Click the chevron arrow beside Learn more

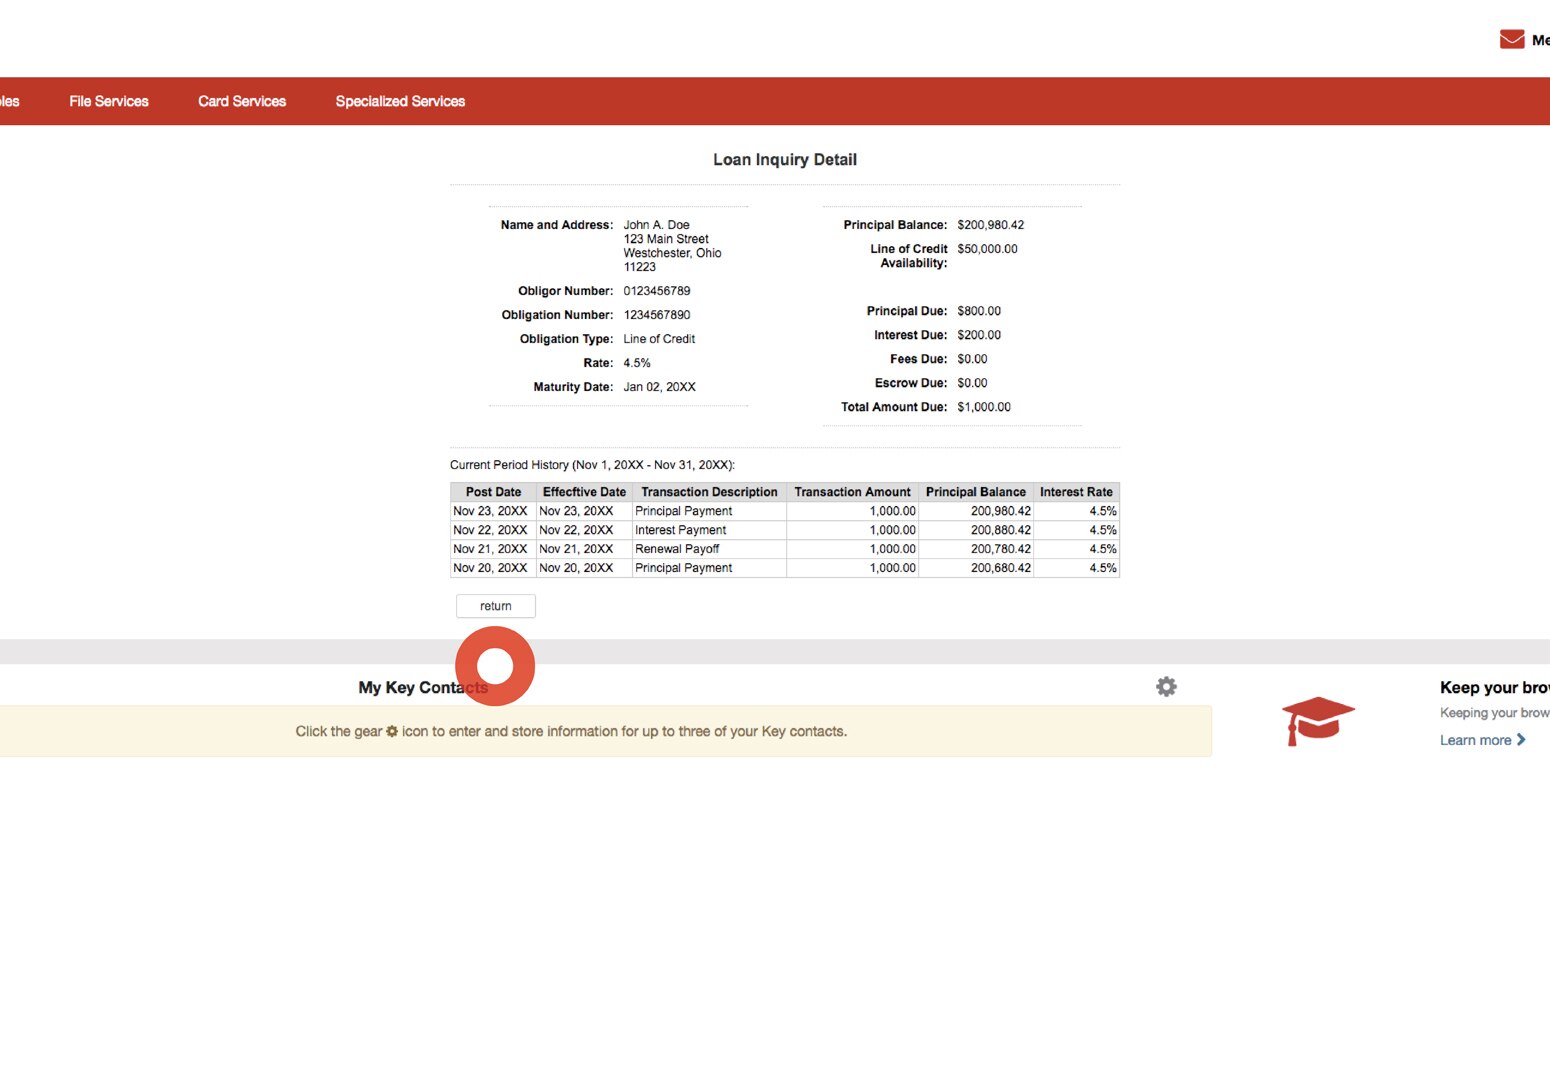coord(1521,740)
